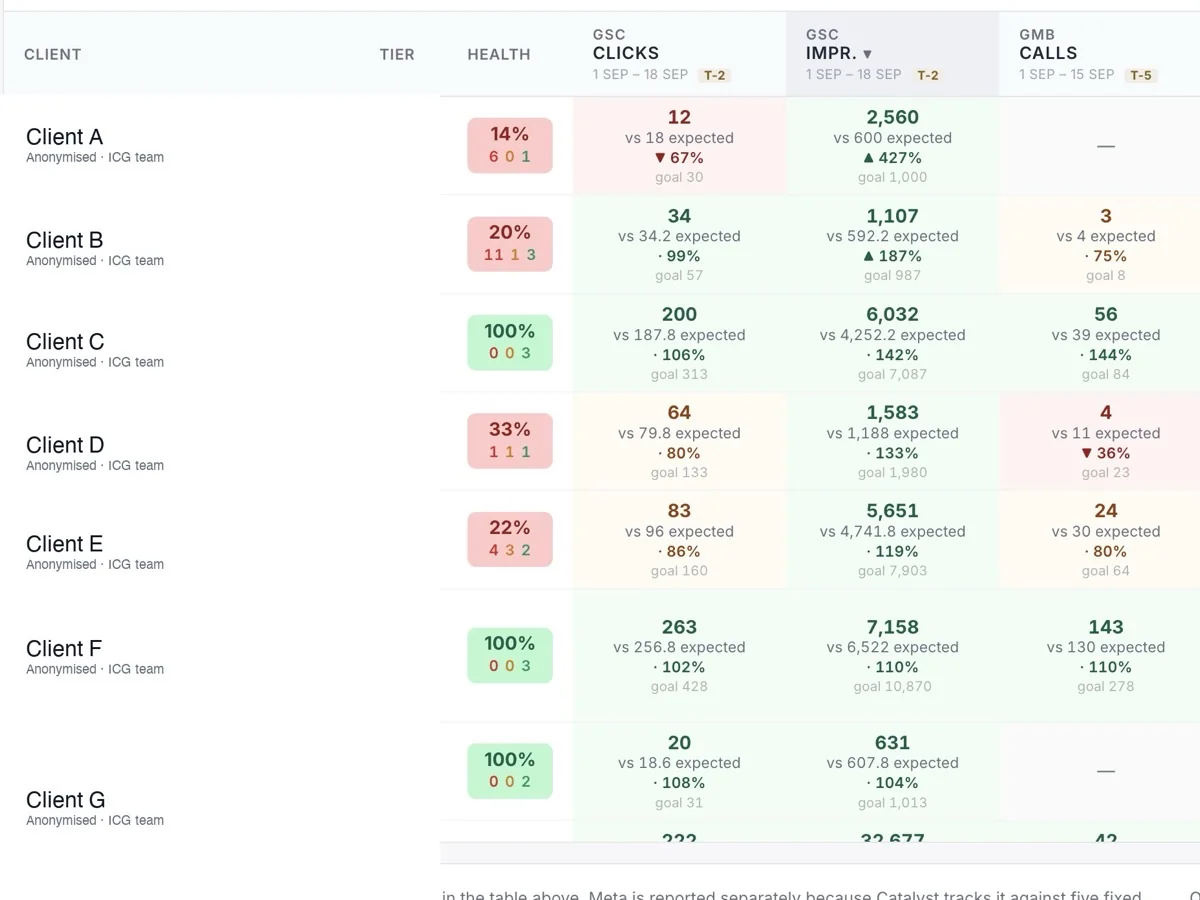
Task: Select Client D calls cell showing 4
Action: tap(1099, 441)
